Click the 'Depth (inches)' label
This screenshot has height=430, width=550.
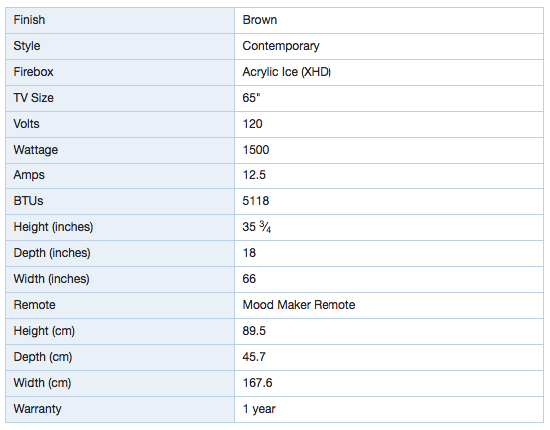(52, 253)
